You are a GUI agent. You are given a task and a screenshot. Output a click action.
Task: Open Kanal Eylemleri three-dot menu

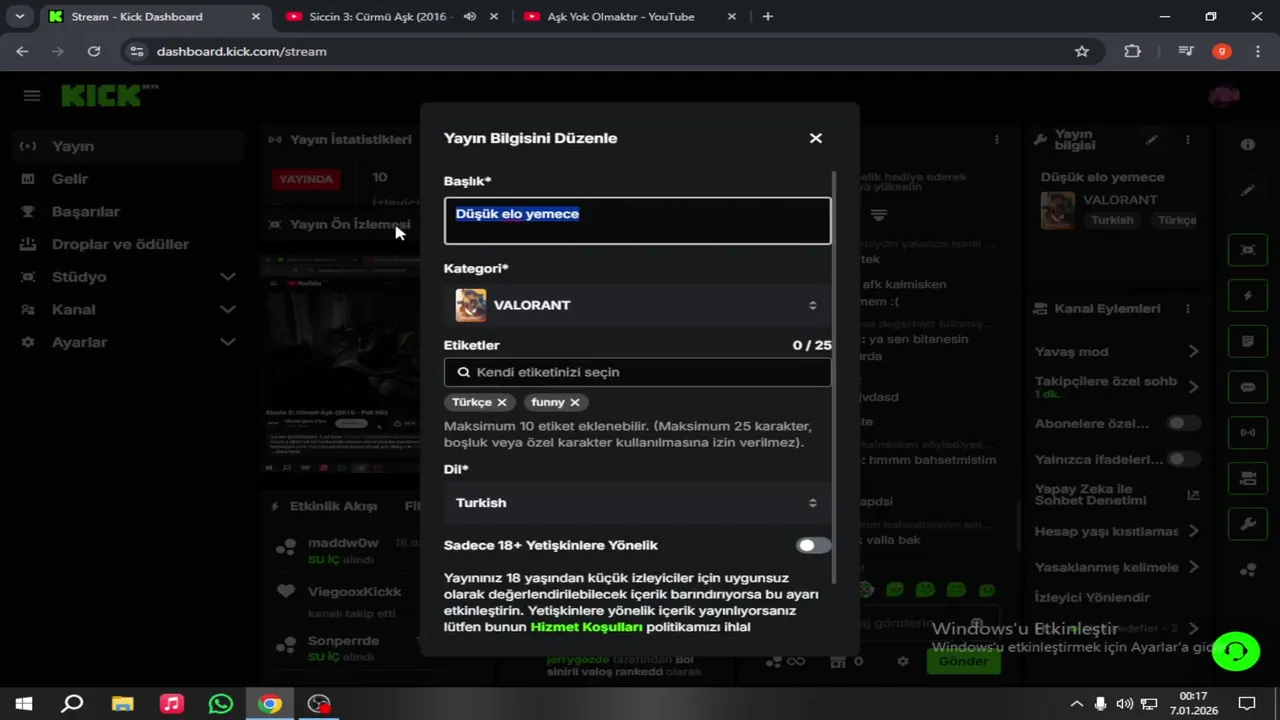click(1188, 309)
